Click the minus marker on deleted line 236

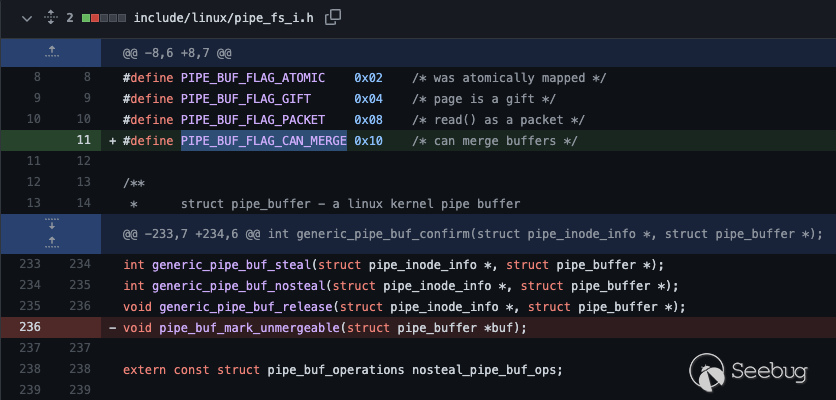(113, 327)
